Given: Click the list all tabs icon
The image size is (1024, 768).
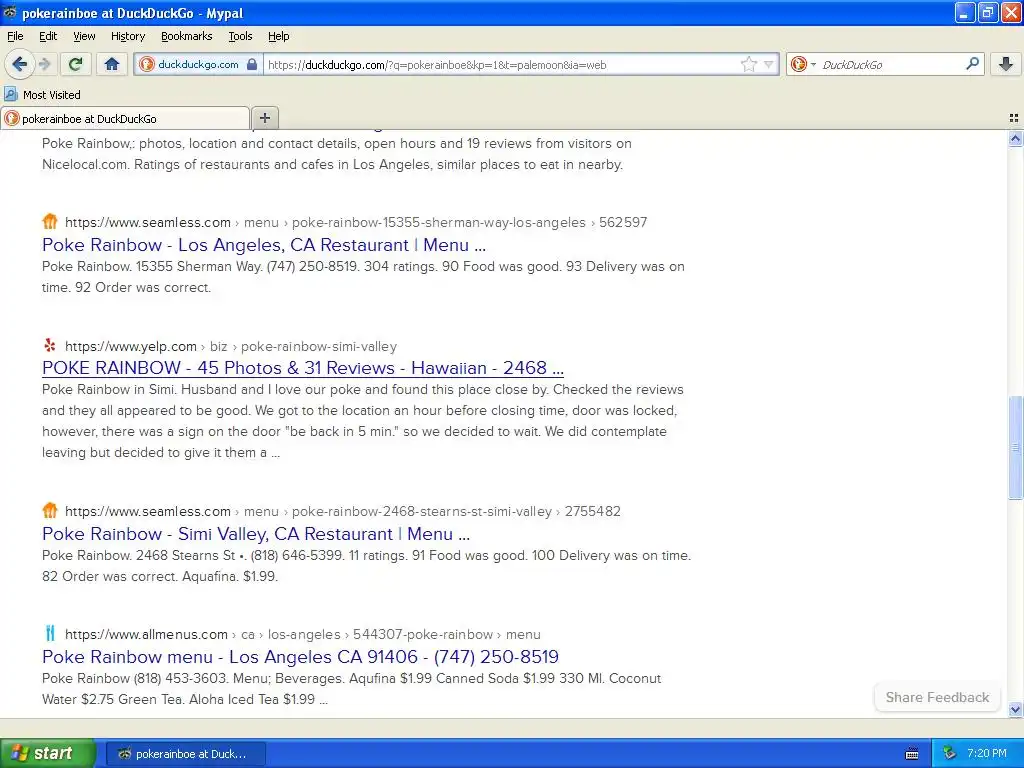Looking at the screenshot, I should (x=1014, y=118).
